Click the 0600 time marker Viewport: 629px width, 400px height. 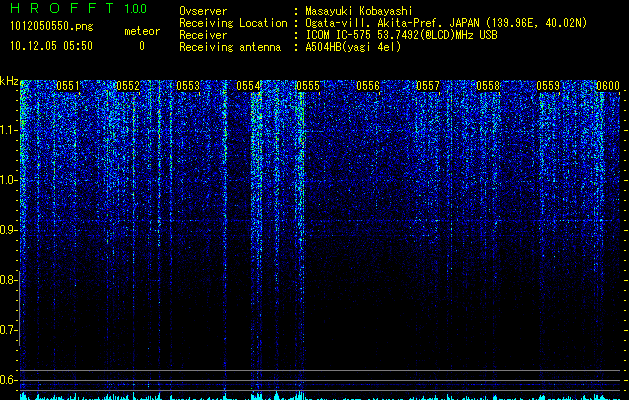click(x=608, y=86)
